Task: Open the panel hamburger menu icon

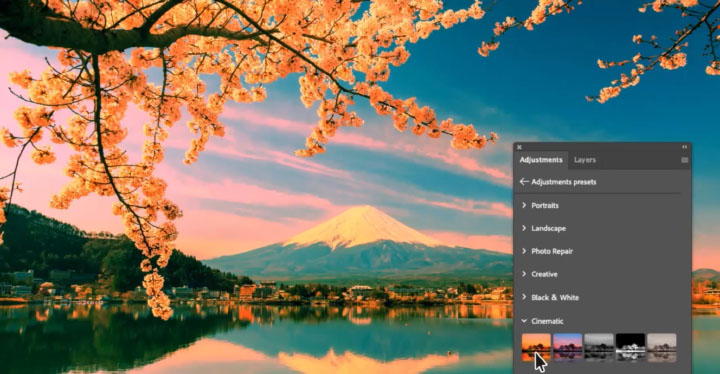Action: pos(684,160)
